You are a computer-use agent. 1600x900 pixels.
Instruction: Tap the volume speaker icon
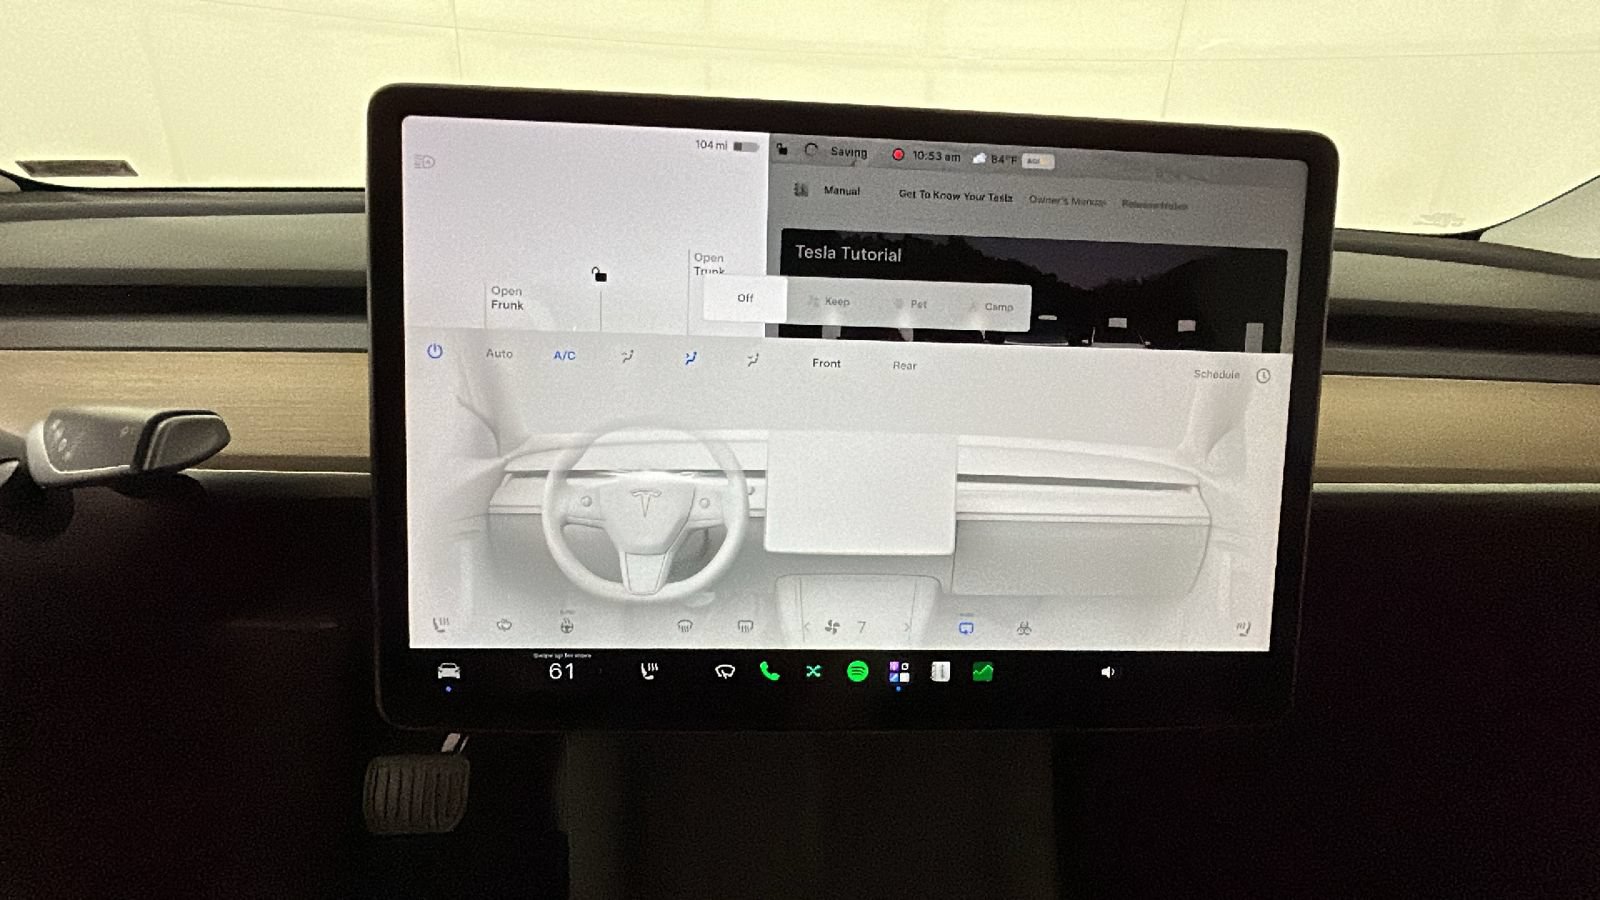point(1108,672)
